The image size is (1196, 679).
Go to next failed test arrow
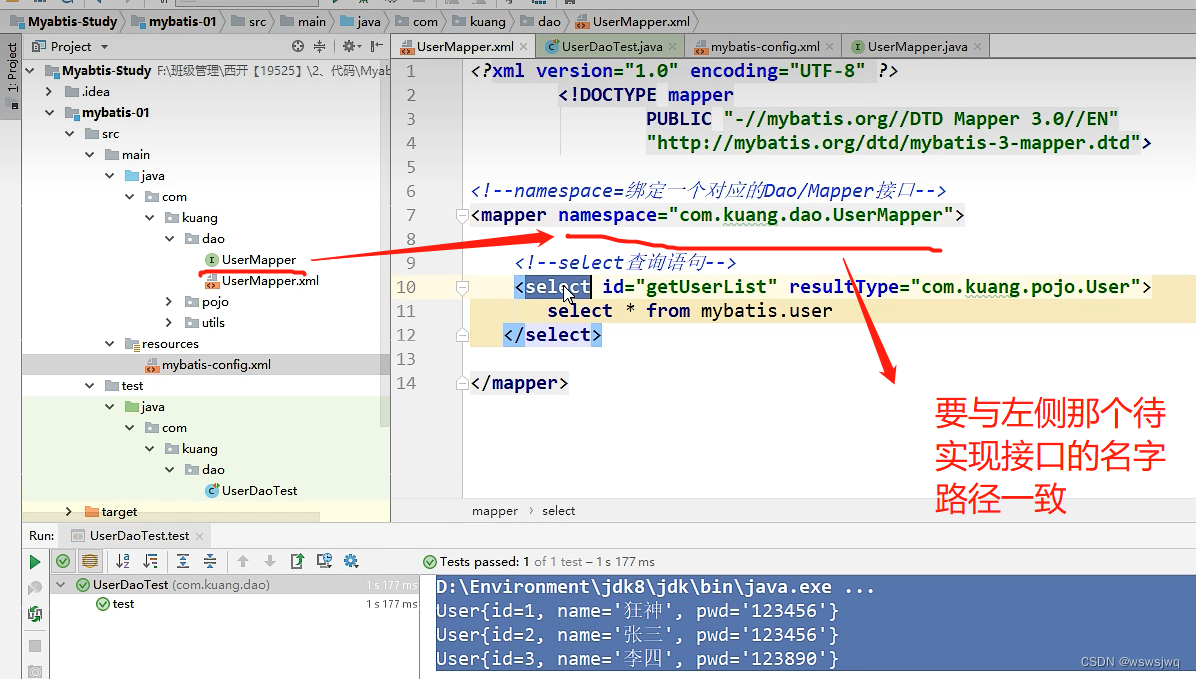point(270,562)
